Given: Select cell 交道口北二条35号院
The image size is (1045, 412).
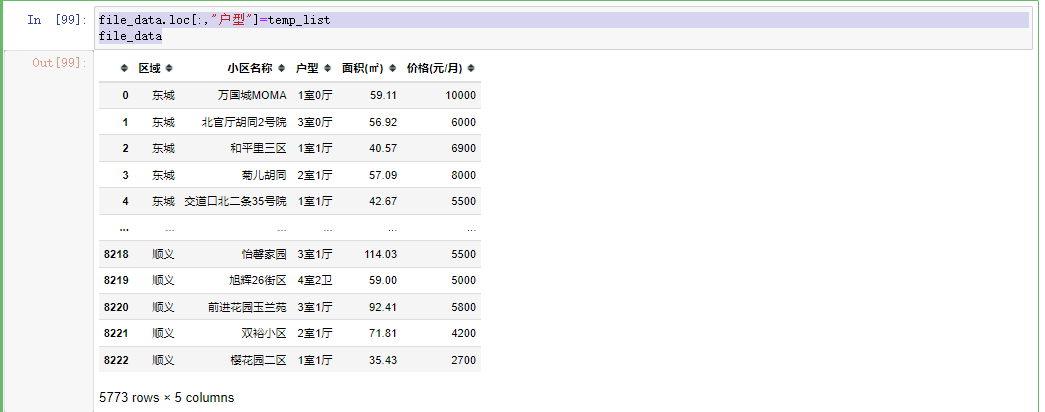Looking at the screenshot, I should (x=235, y=201).
